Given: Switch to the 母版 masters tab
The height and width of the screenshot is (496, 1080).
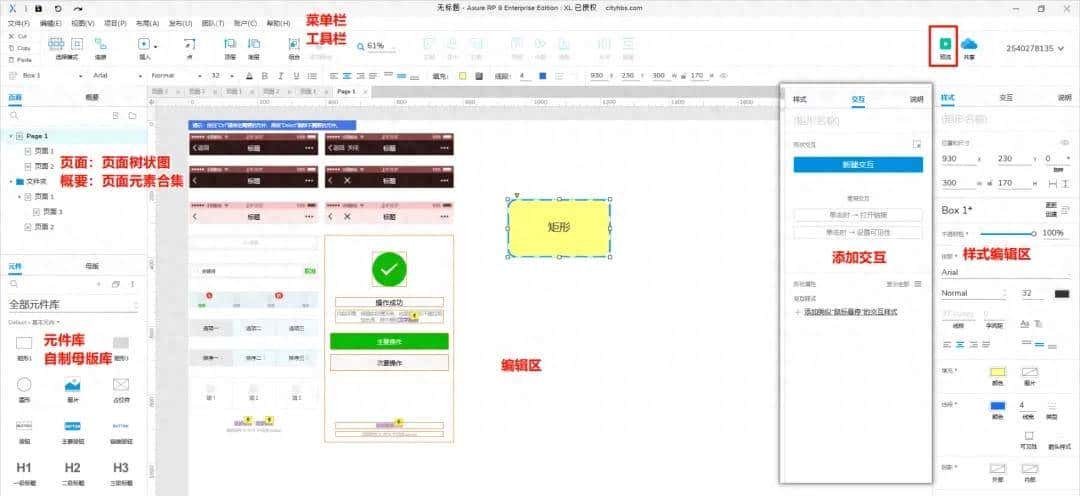Looking at the screenshot, I should (92, 266).
